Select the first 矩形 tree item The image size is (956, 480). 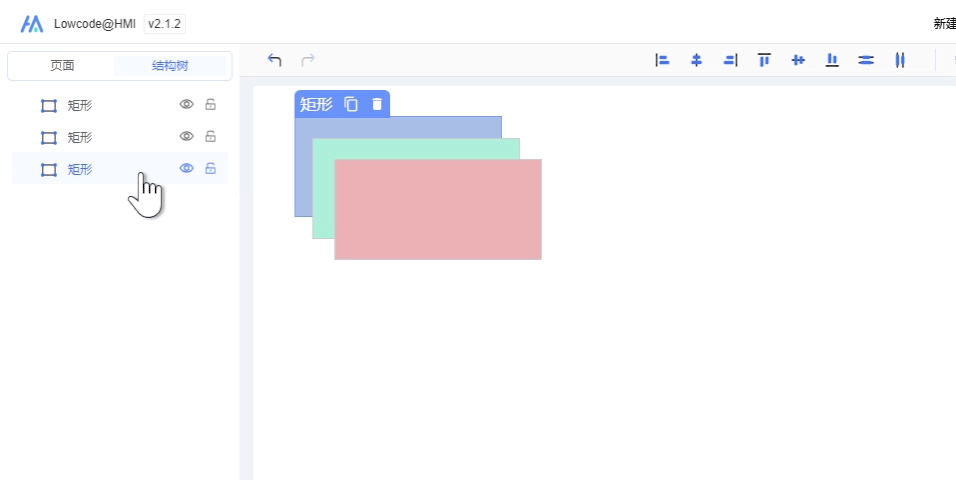tap(80, 105)
